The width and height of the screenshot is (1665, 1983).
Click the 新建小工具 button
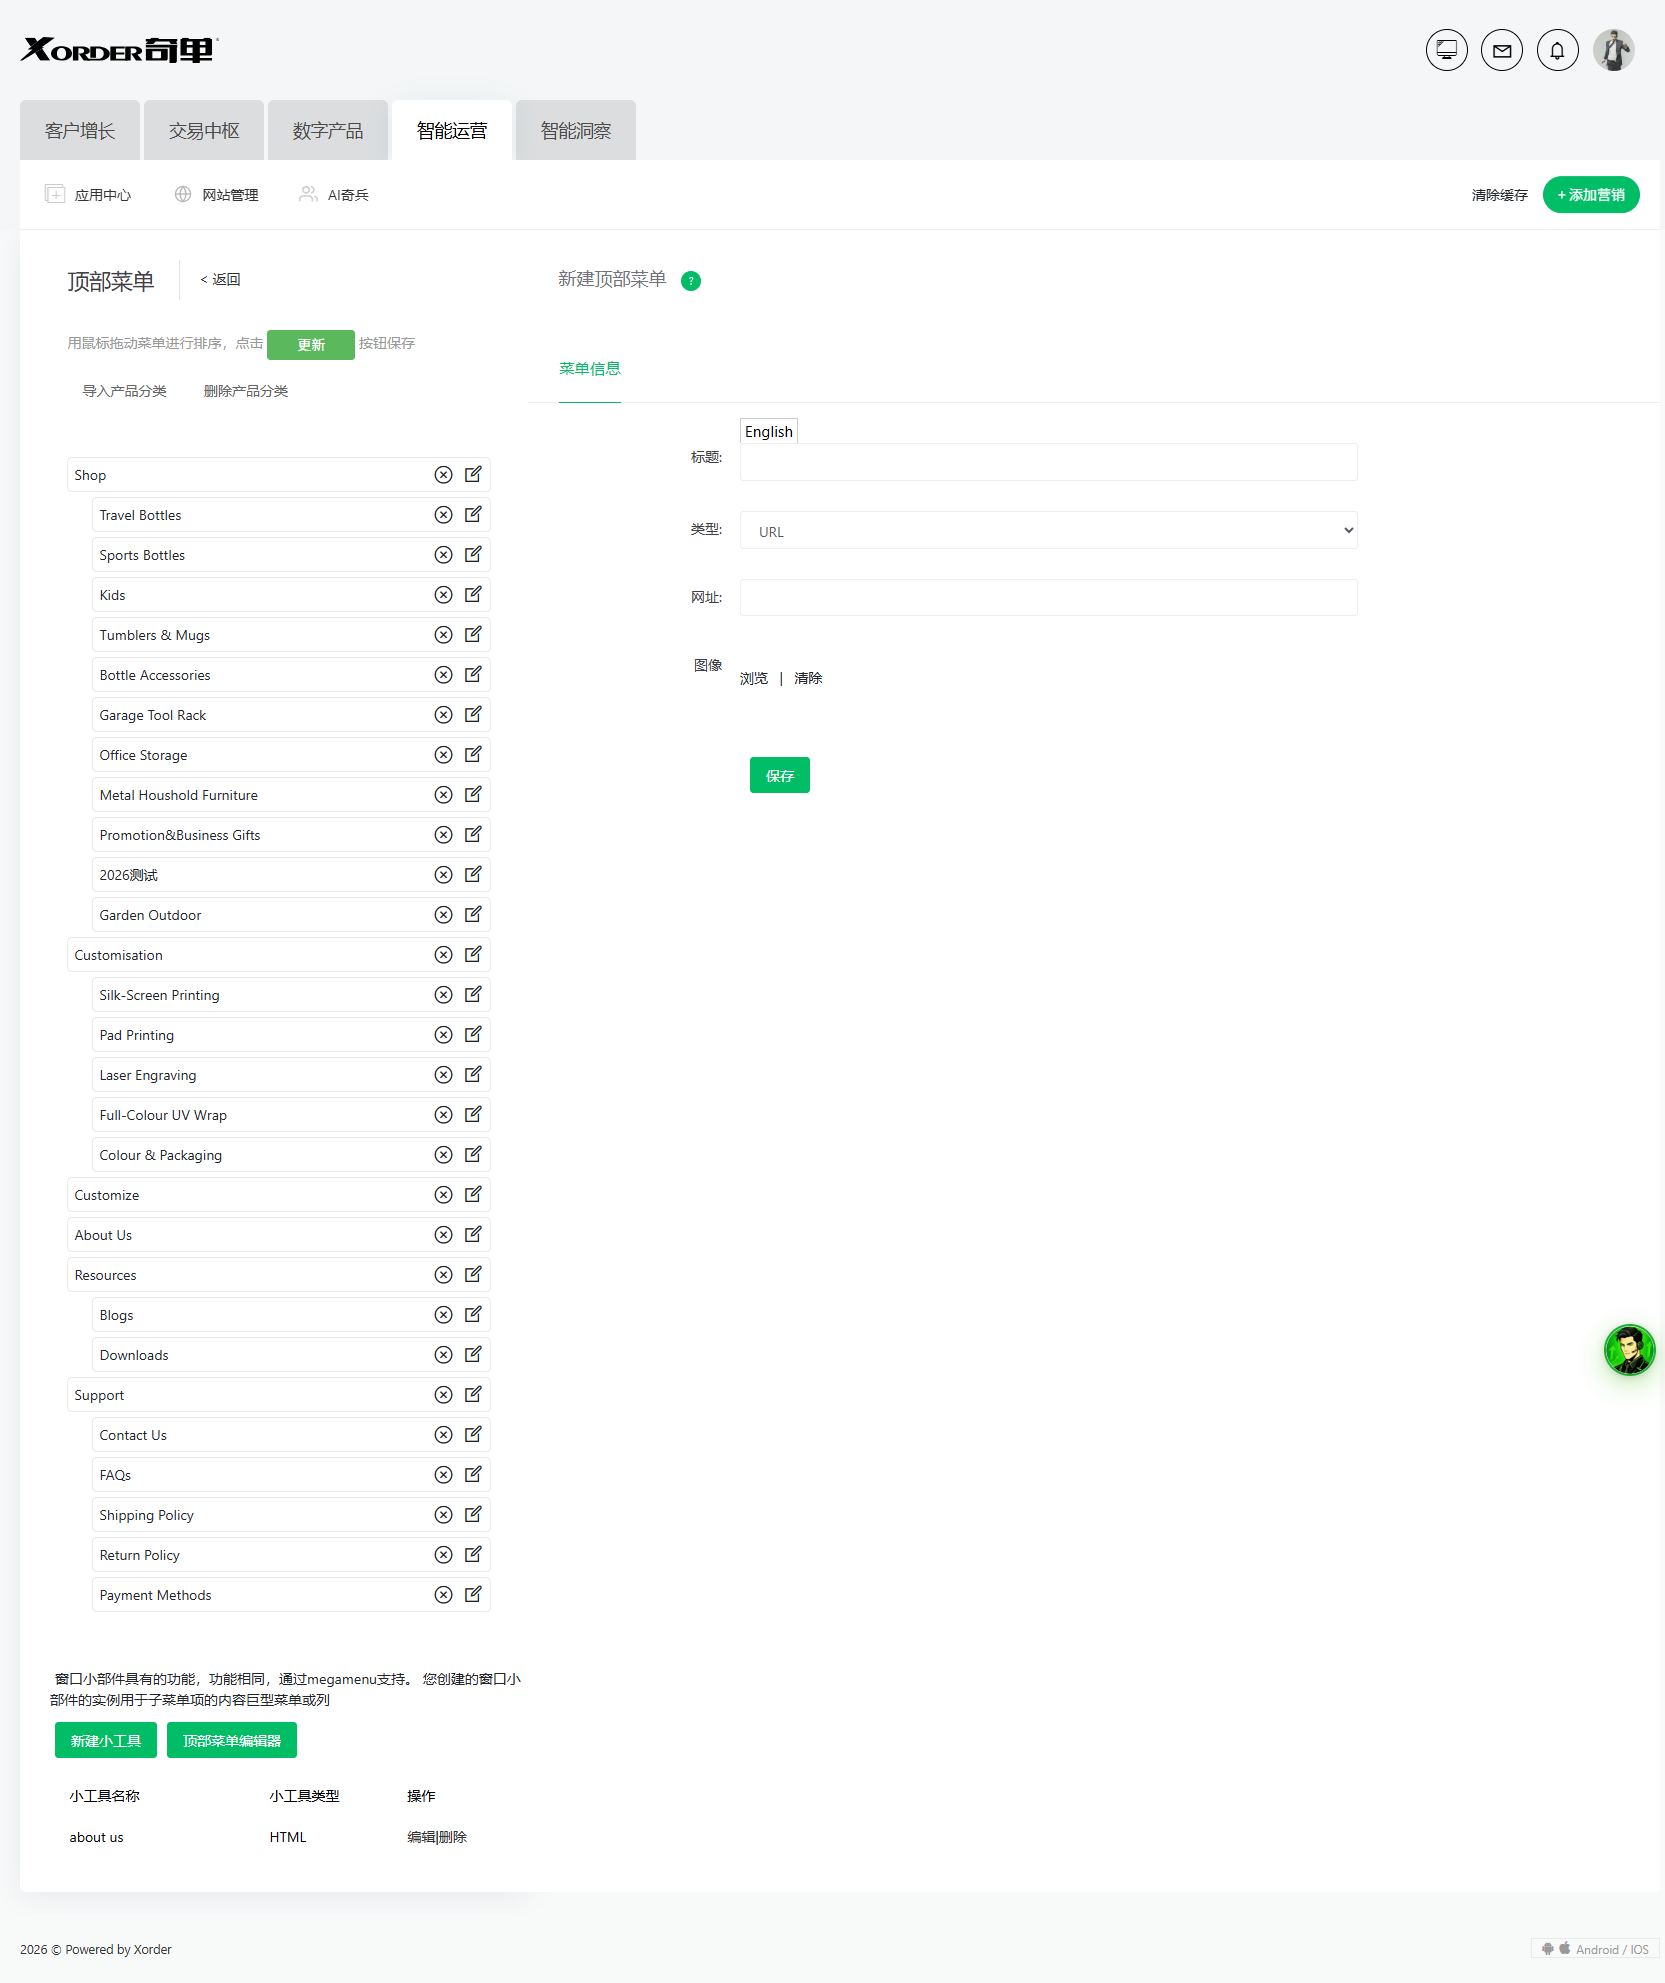click(106, 1740)
